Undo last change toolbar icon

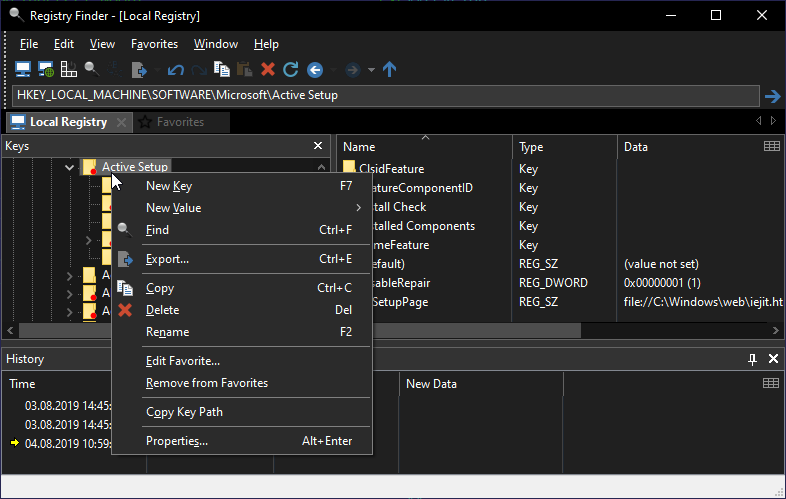(175, 70)
